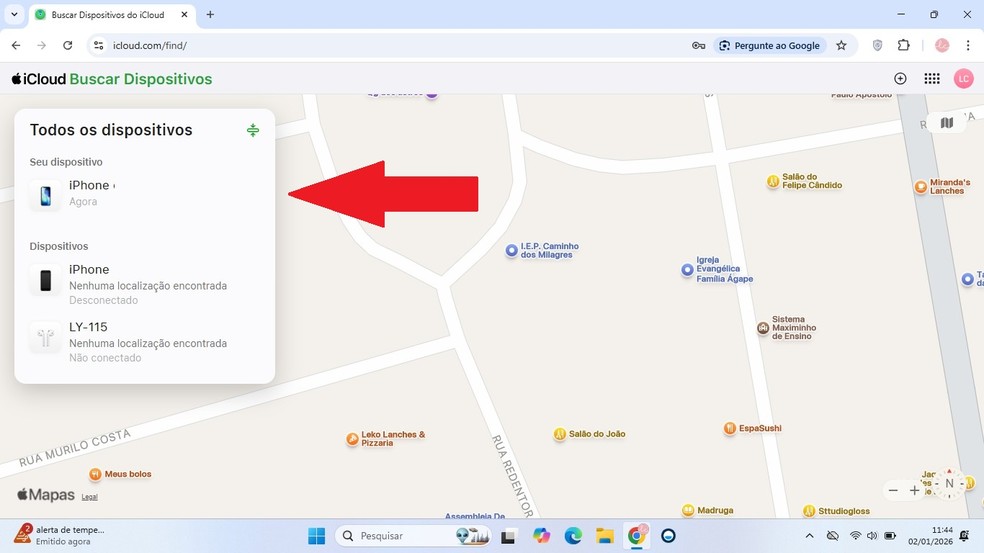Show hidden system tray icons

(x=810, y=535)
